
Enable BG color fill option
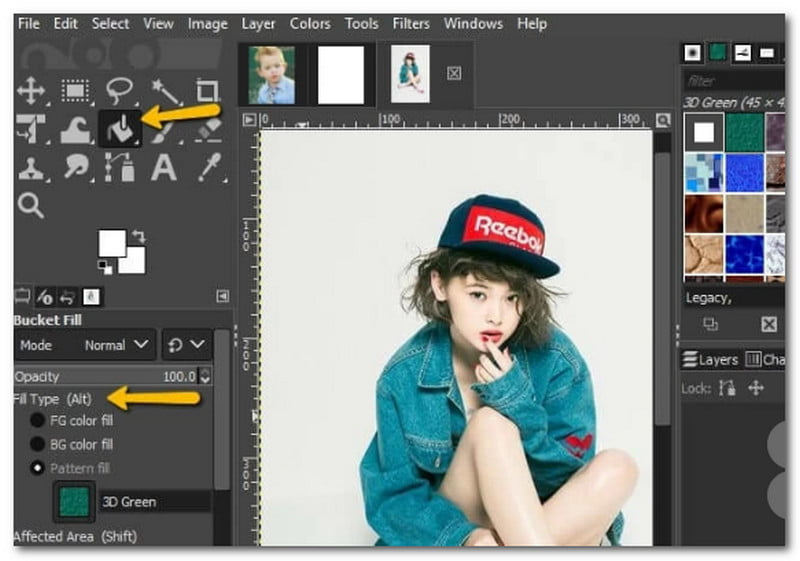pyautogui.click(x=38, y=444)
